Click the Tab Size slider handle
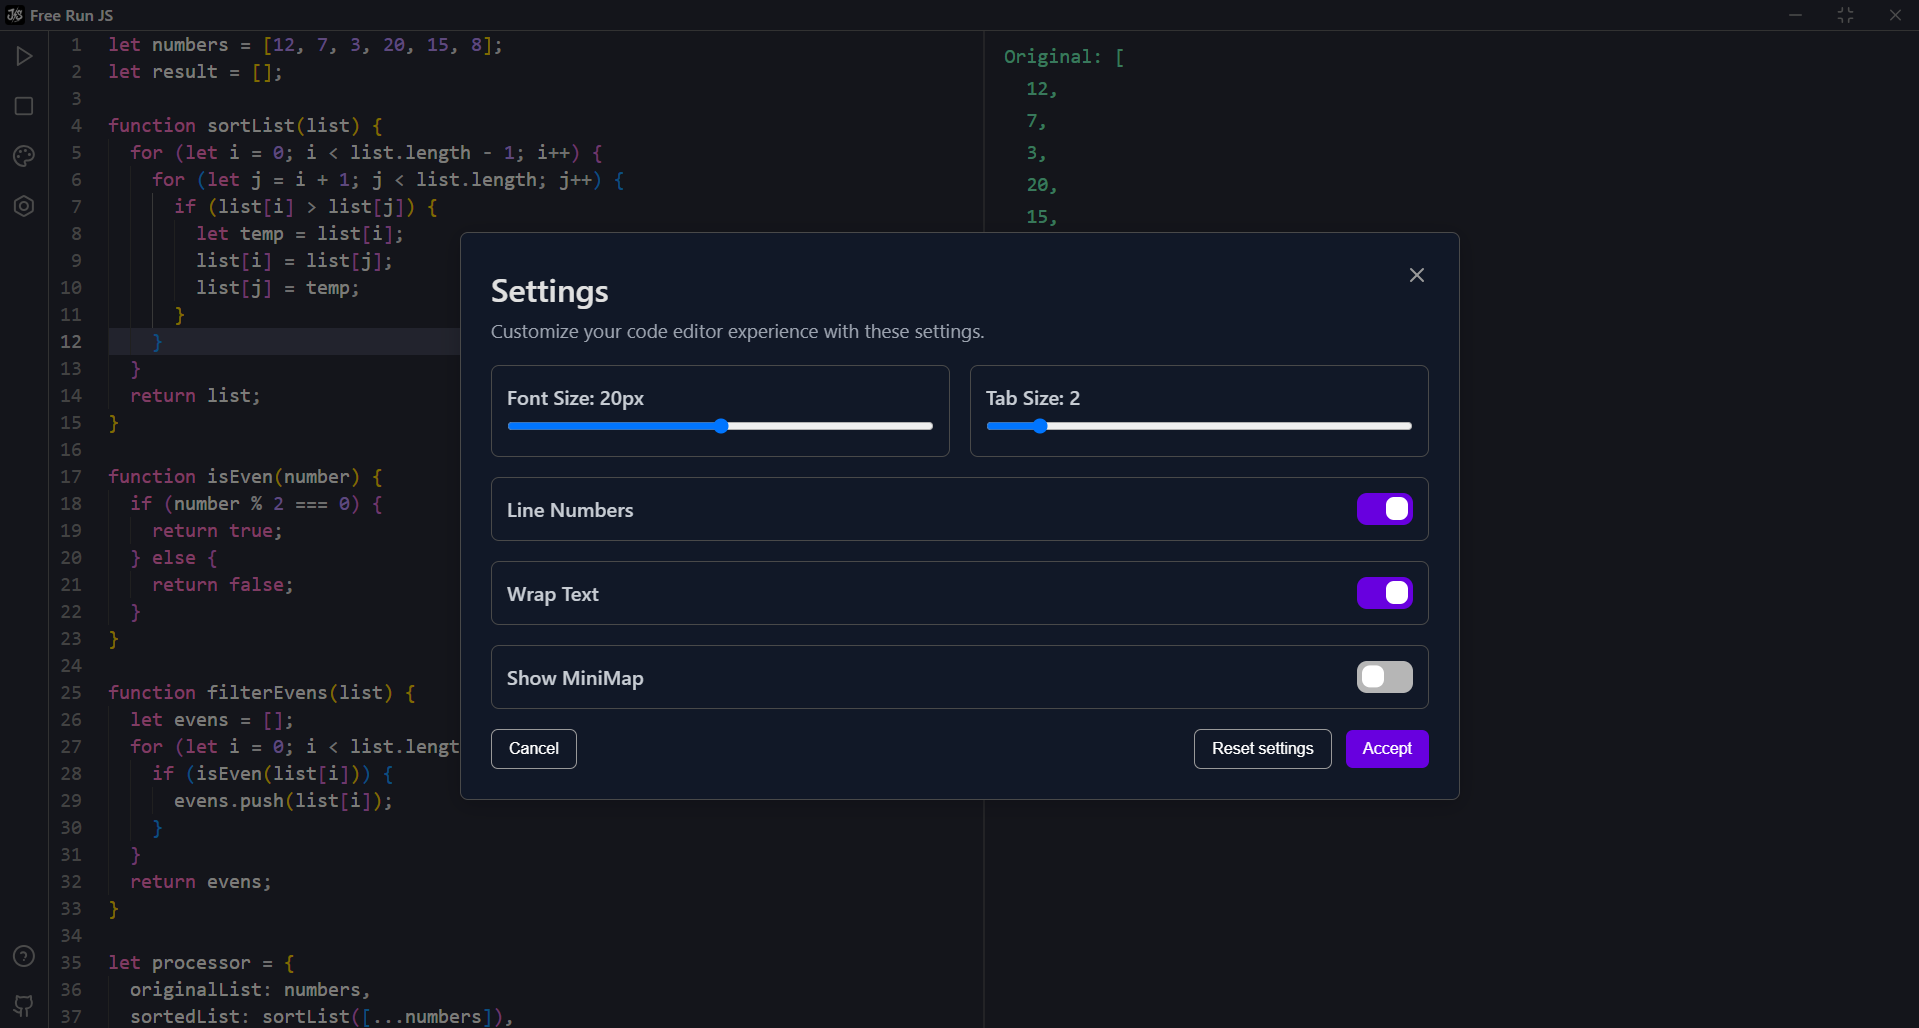1919x1028 pixels. (1040, 426)
